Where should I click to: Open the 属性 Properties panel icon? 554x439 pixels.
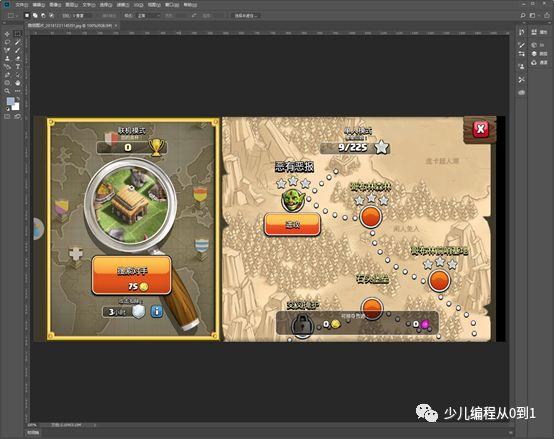pos(539,32)
